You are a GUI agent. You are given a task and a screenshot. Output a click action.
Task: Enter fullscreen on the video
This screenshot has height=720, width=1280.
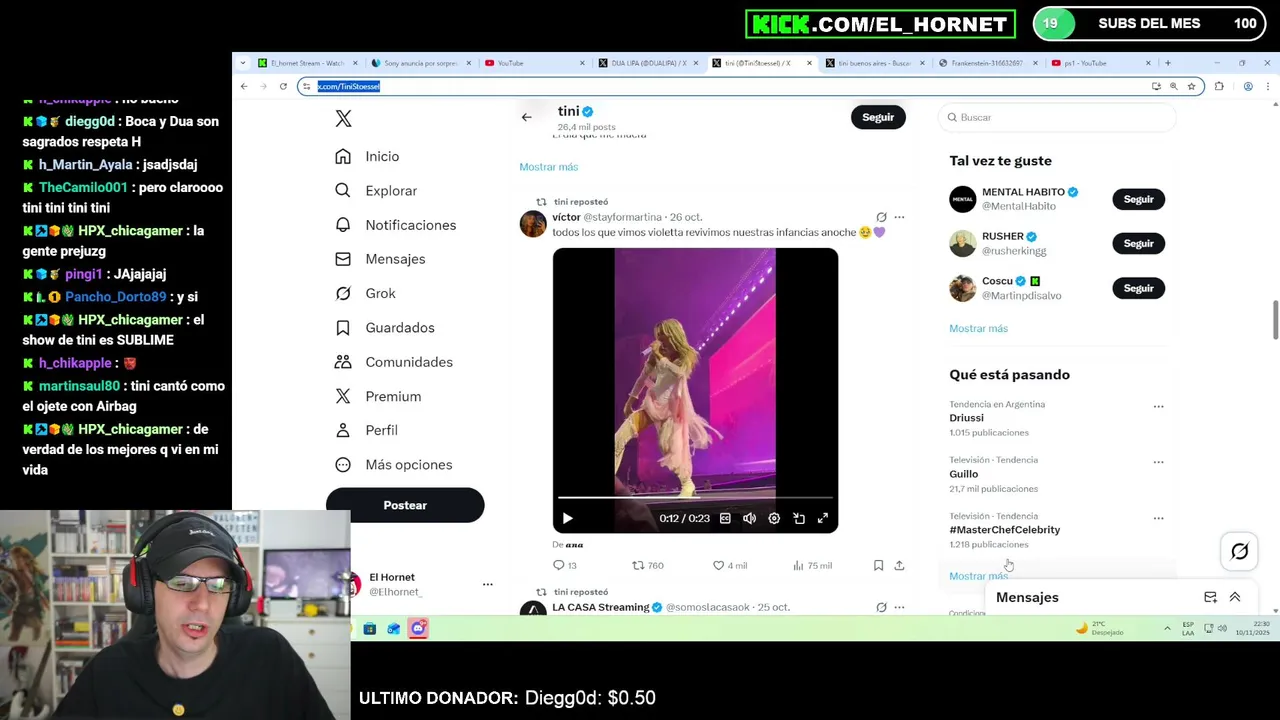[823, 518]
